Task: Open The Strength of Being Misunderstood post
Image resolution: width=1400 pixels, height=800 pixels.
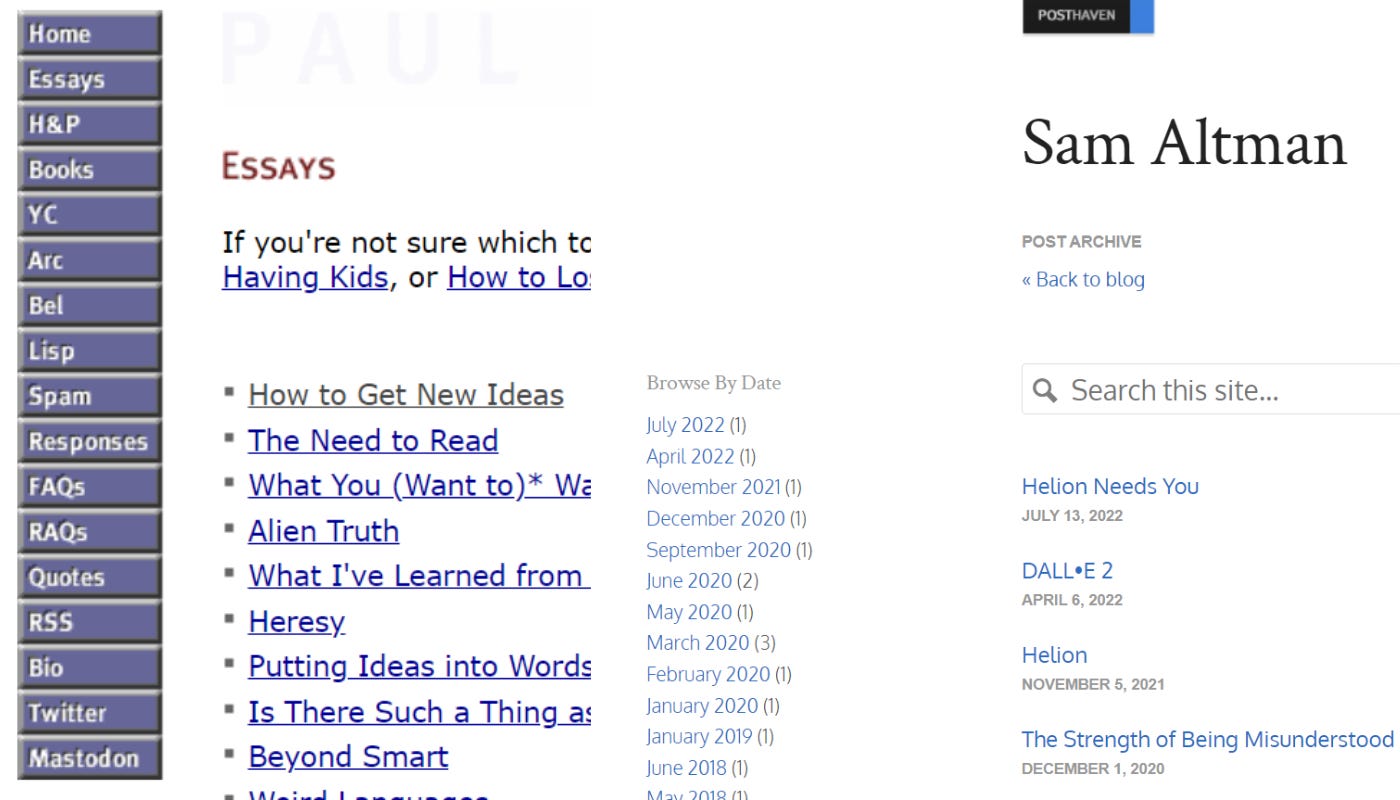Action: point(1207,740)
